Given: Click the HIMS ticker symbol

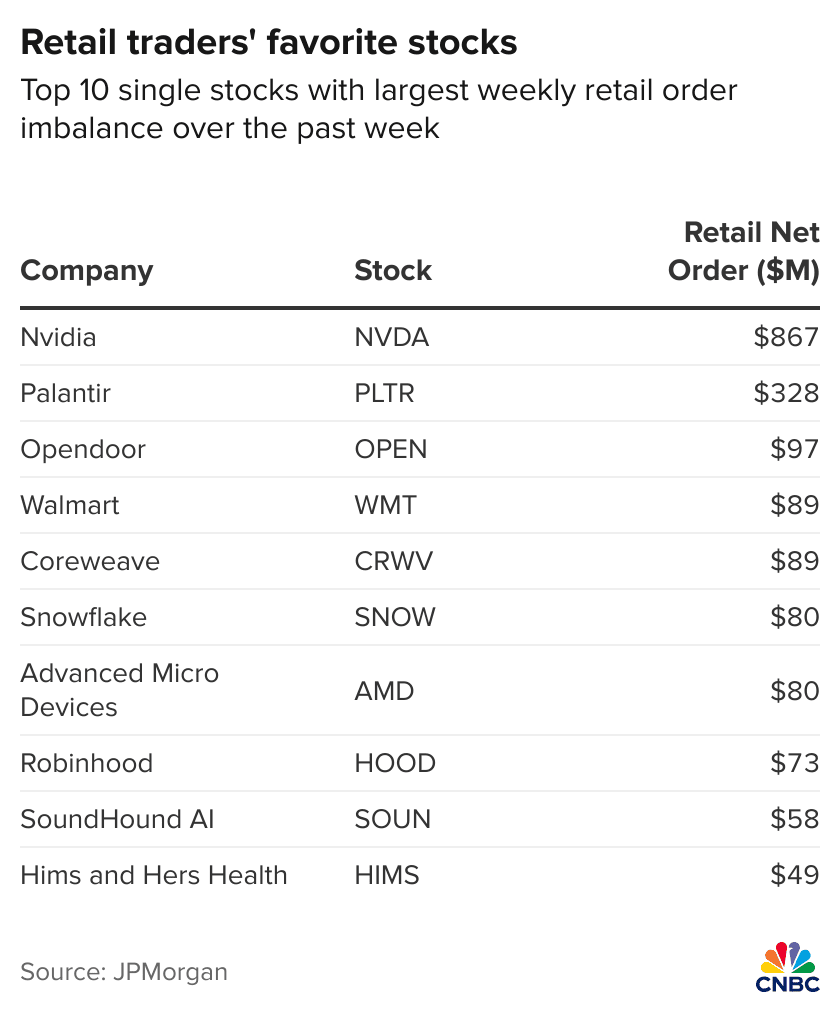Looking at the screenshot, I should coord(387,875).
